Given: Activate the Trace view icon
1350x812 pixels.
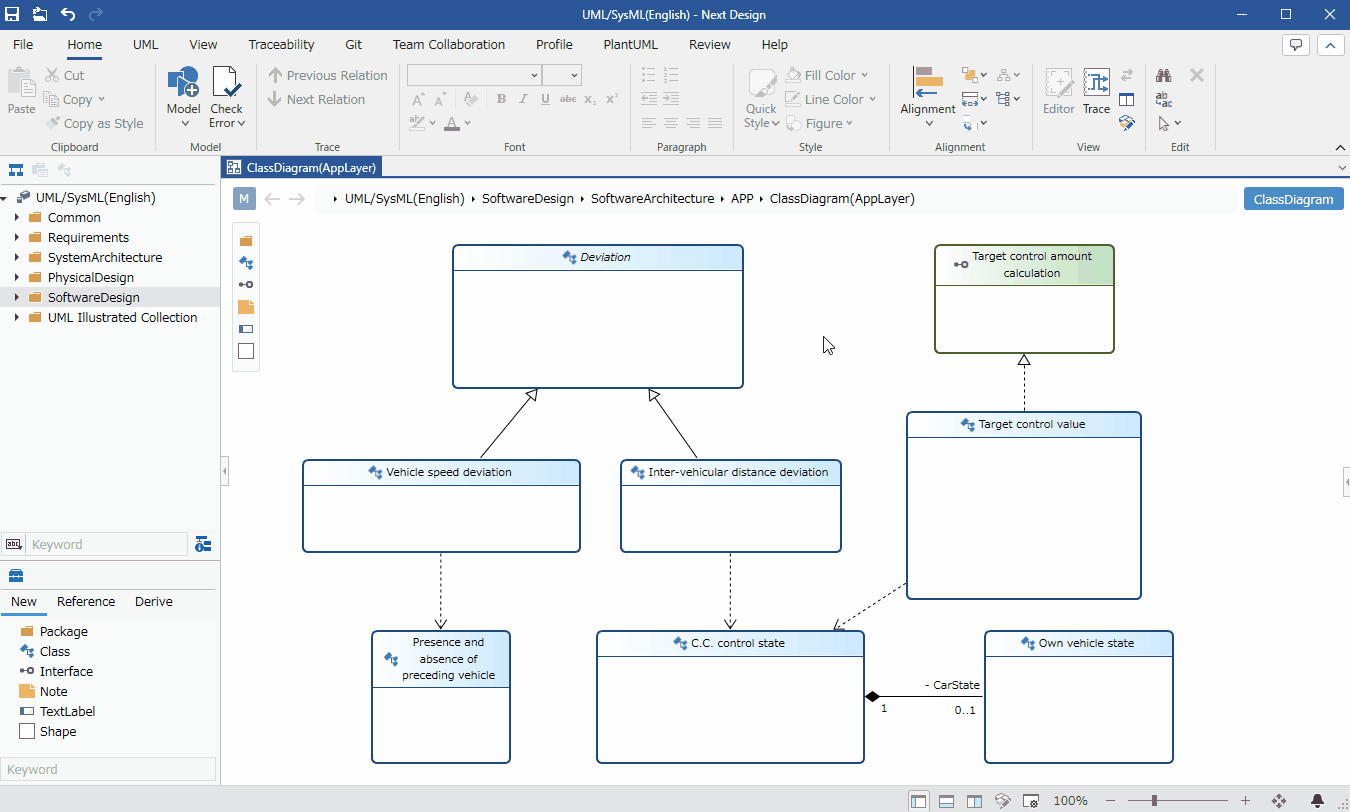Looking at the screenshot, I should 1097,92.
